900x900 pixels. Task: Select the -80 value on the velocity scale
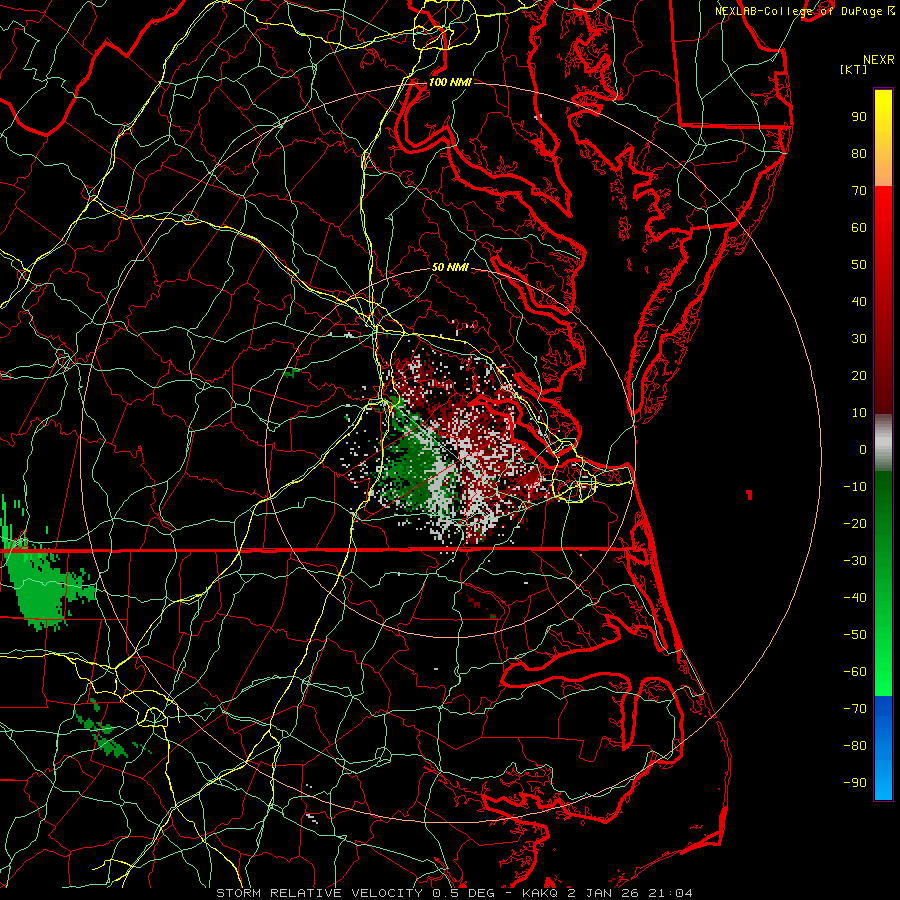pyautogui.click(x=855, y=746)
